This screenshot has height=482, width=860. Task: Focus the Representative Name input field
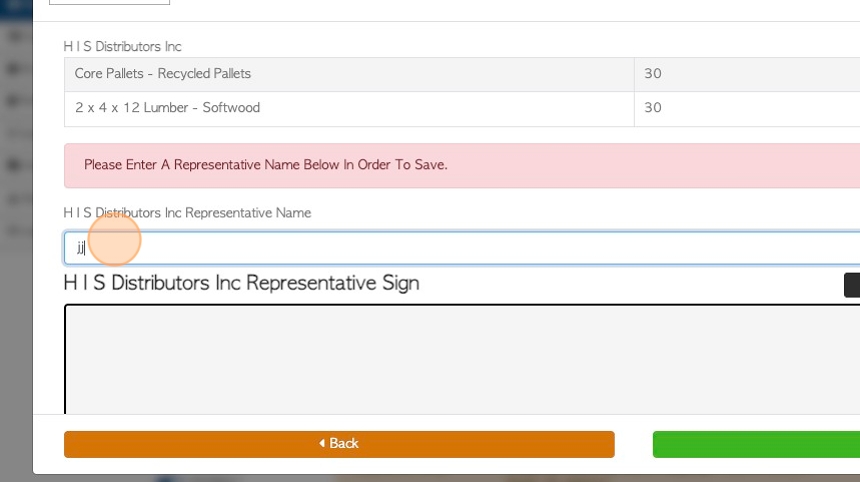(462, 248)
